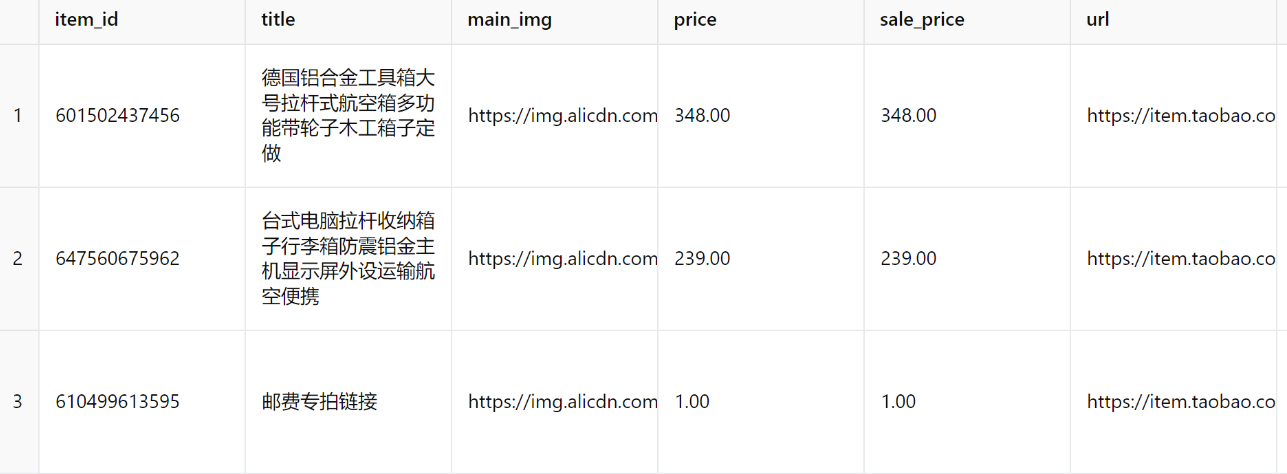Select row number 3
The height and width of the screenshot is (474, 1287).
click(x=18, y=402)
